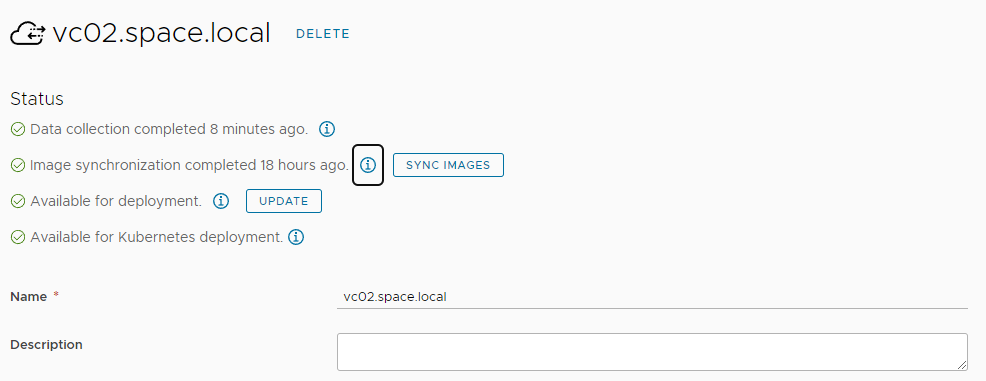
Task: Open the Kubernetes deployment info icon
Action: pyautogui.click(x=296, y=237)
